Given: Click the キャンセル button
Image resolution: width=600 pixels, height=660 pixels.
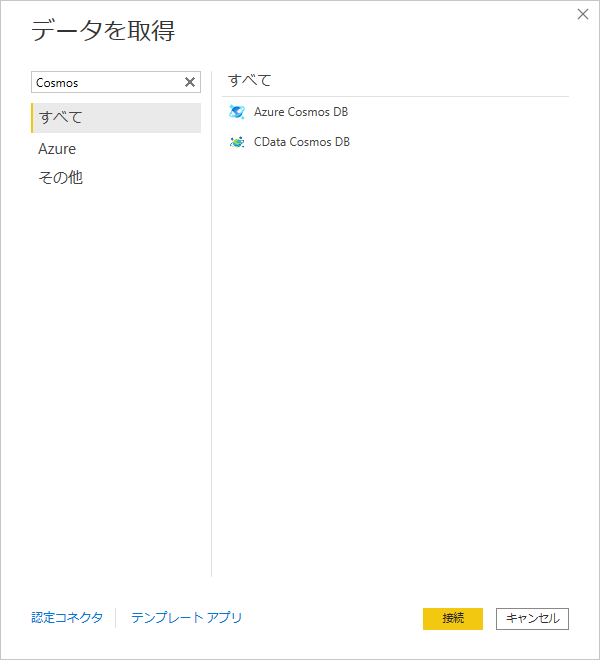Looking at the screenshot, I should 532,619.
